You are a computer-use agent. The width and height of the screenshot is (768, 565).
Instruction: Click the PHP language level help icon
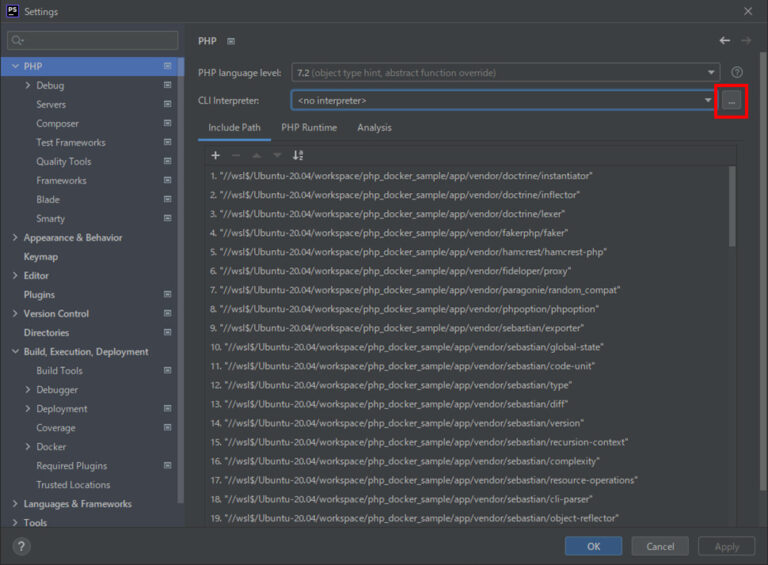[x=737, y=73]
